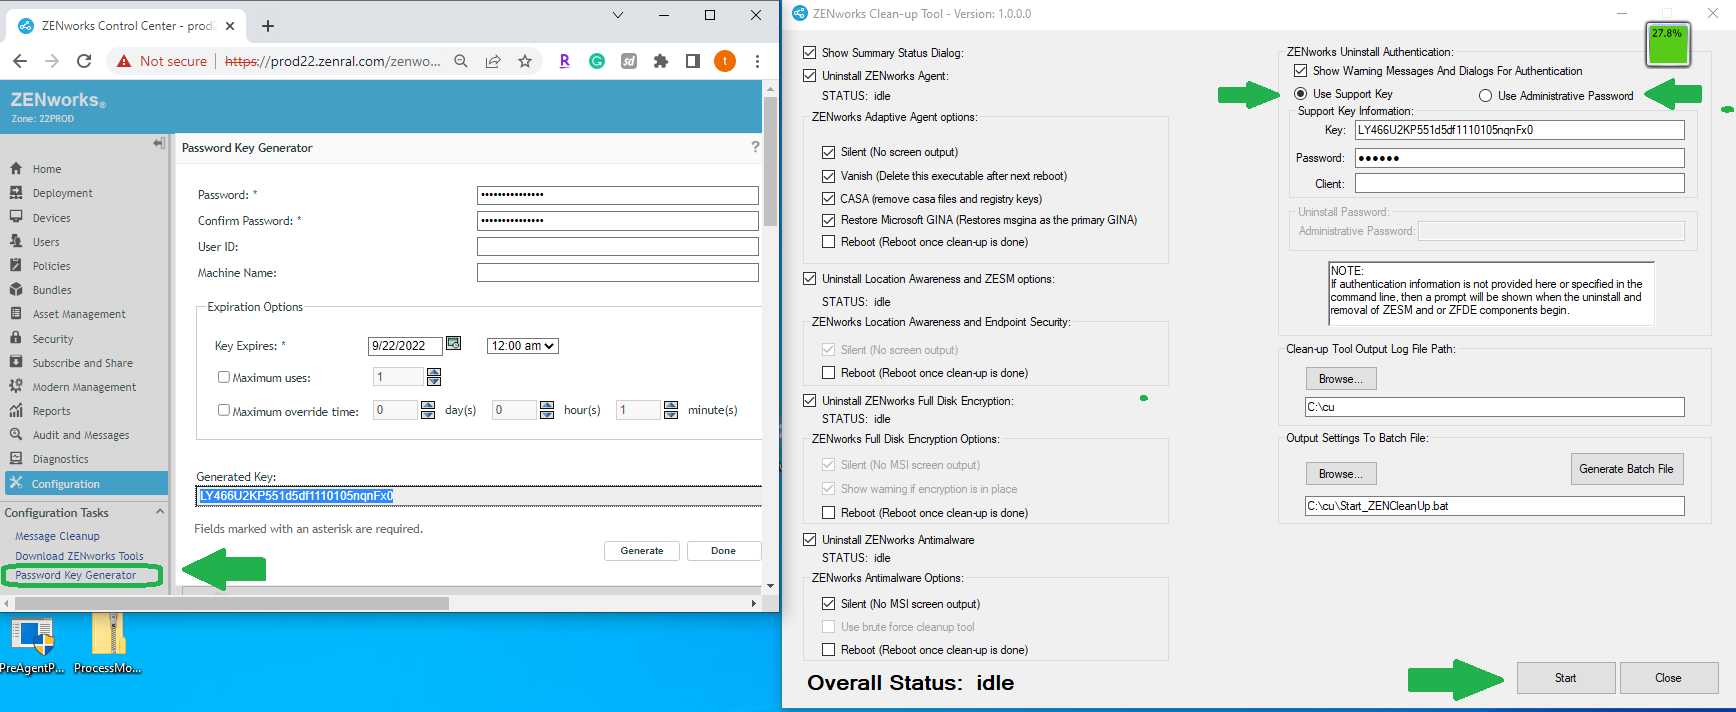The height and width of the screenshot is (712, 1736).
Task: Open the browser zoom magnifier icon
Action: click(x=461, y=61)
